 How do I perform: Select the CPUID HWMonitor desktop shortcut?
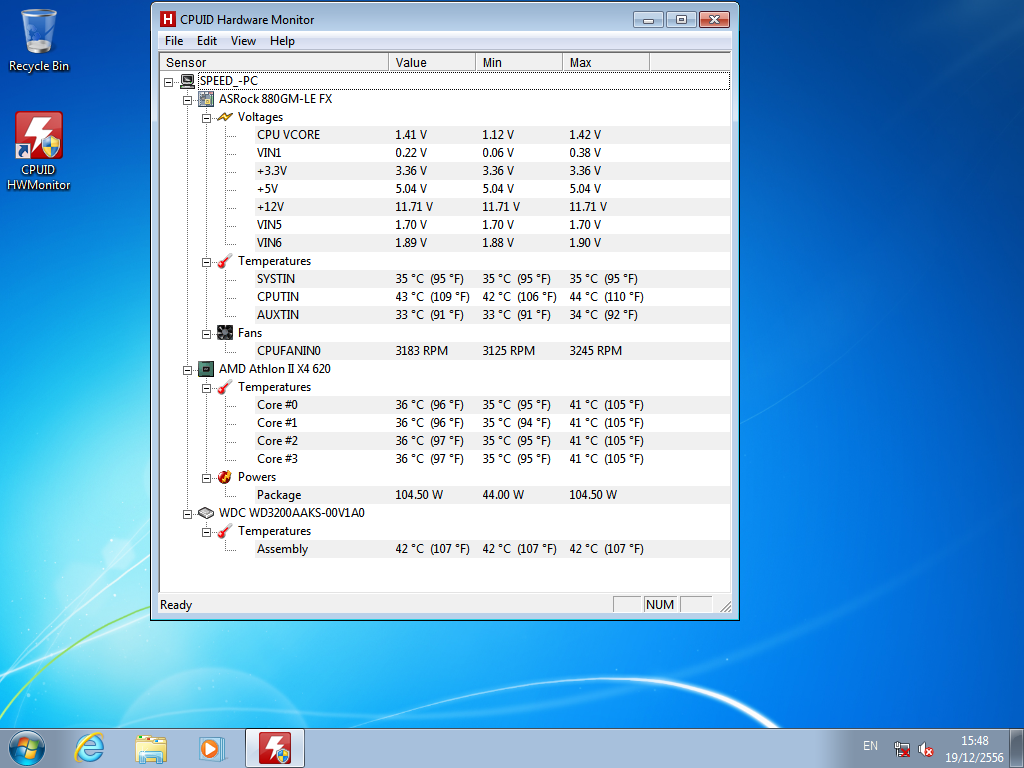(x=39, y=152)
